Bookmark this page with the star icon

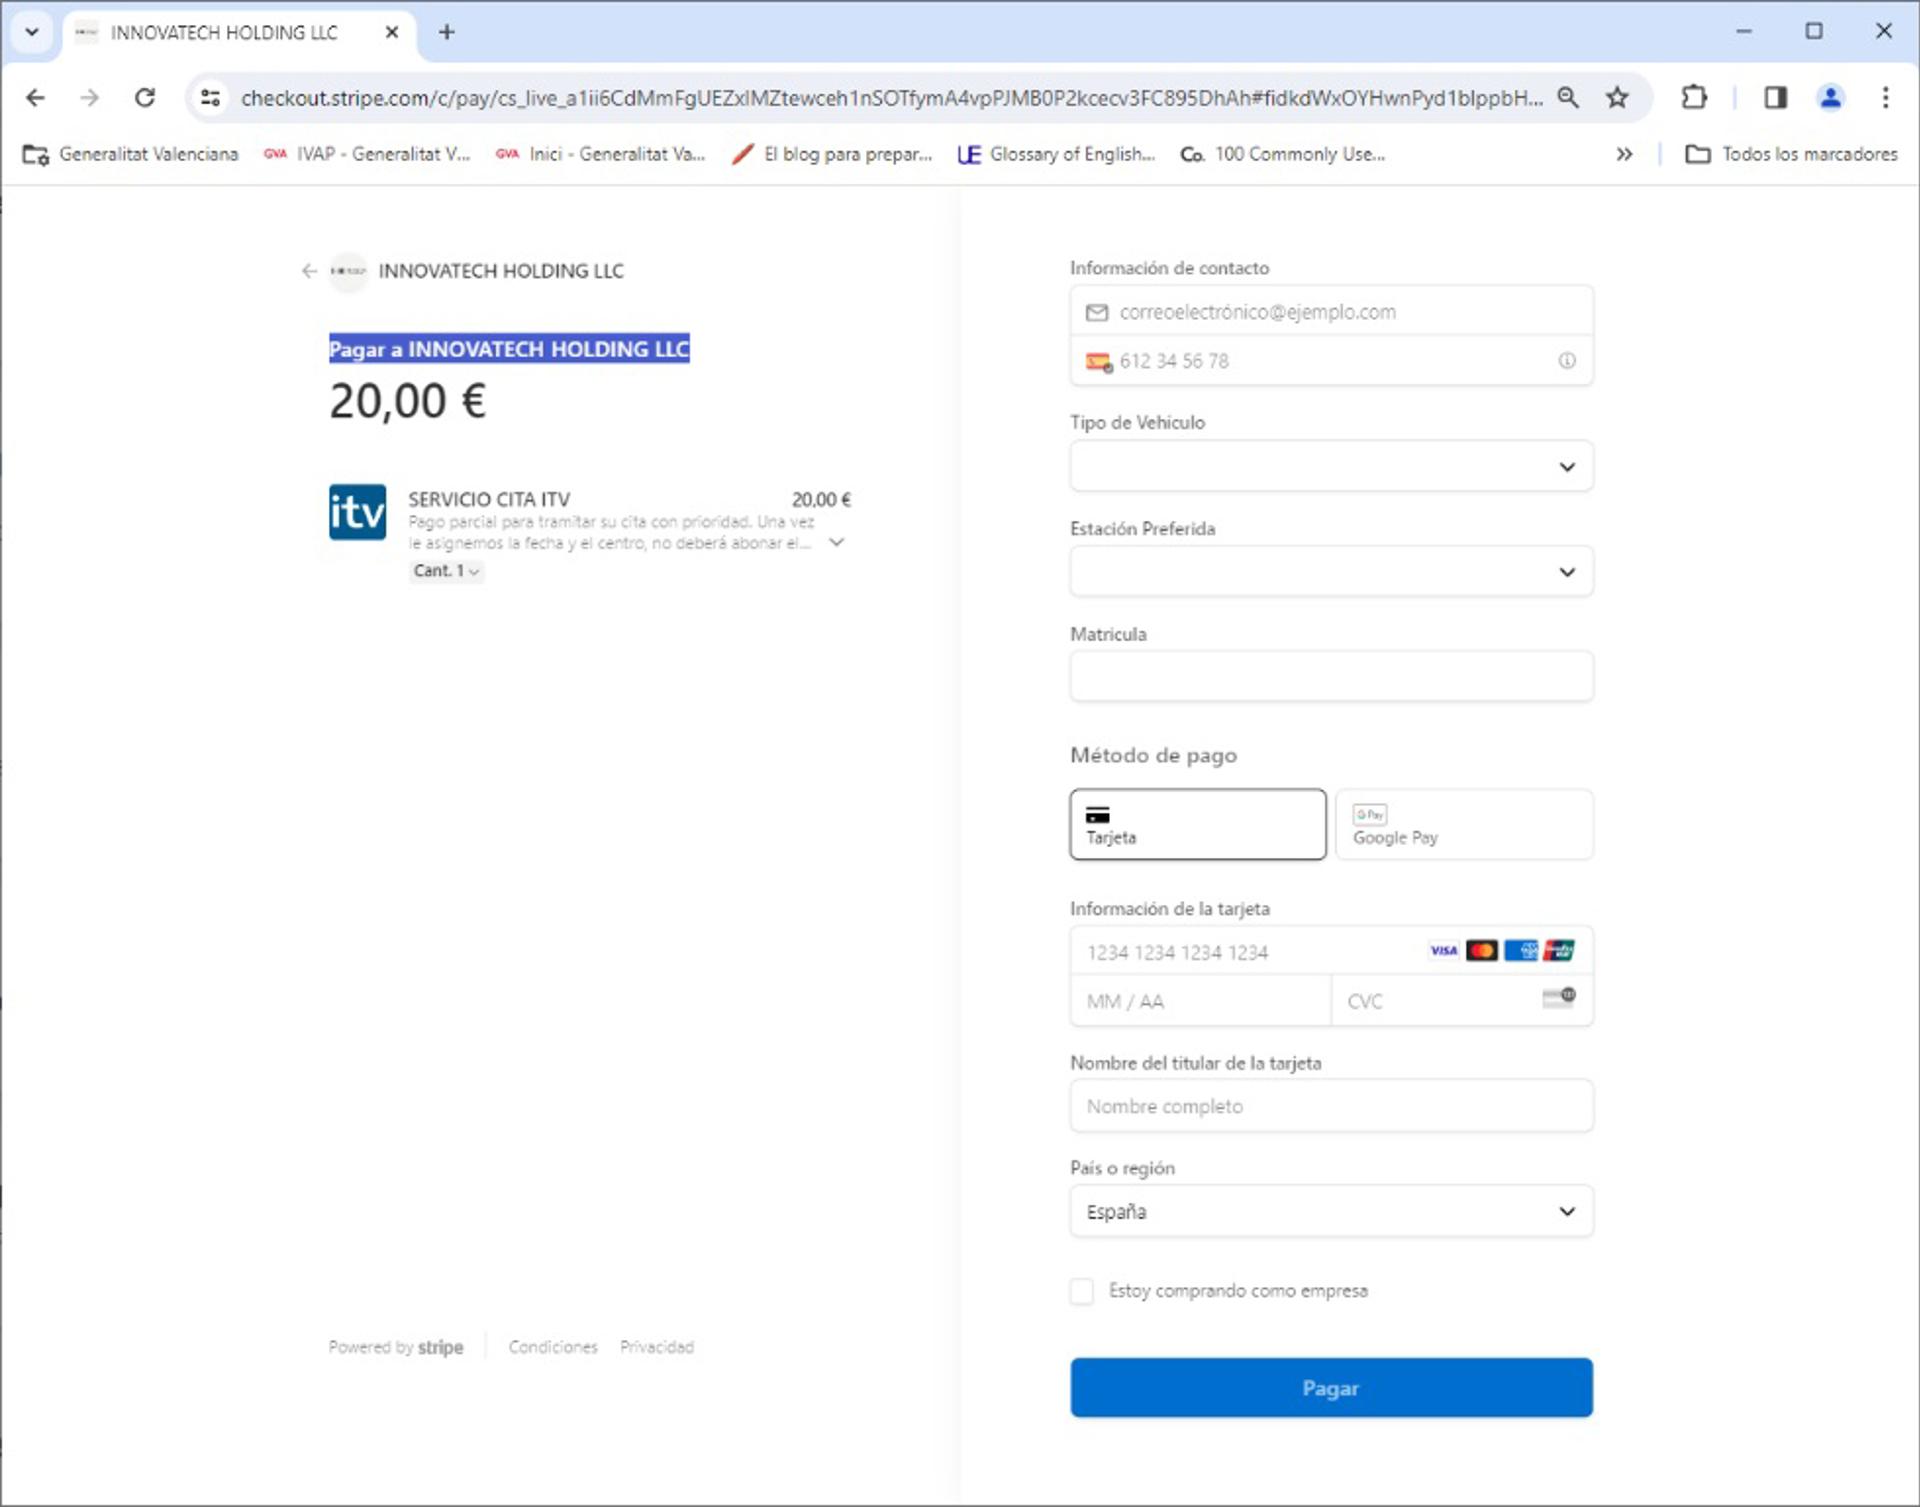pyautogui.click(x=1617, y=98)
